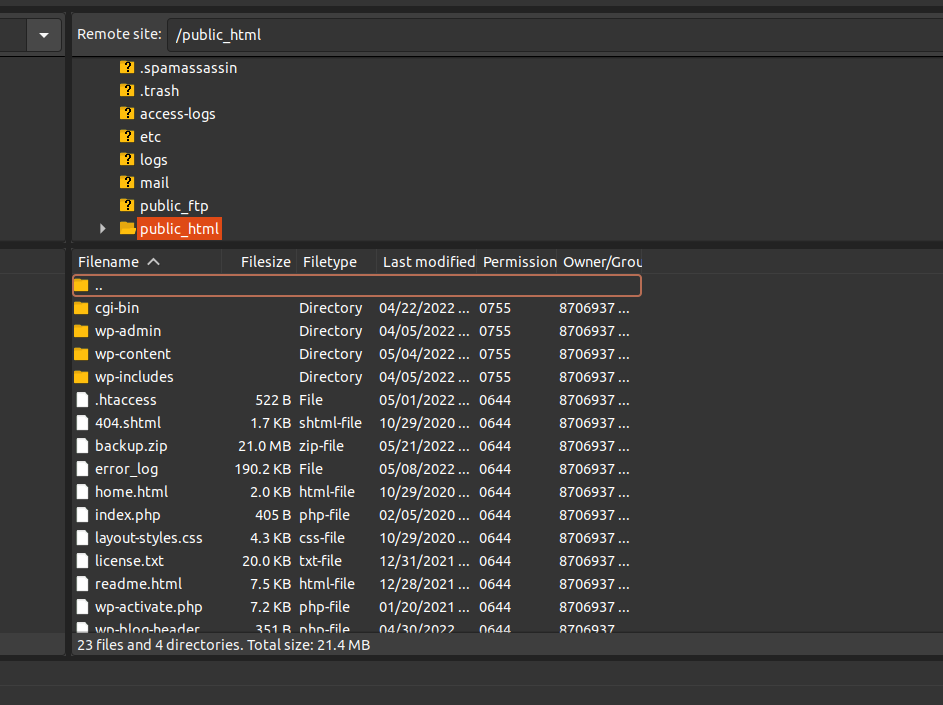Select the public_ftp tree folder
943x705 pixels.
pos(174,206)
